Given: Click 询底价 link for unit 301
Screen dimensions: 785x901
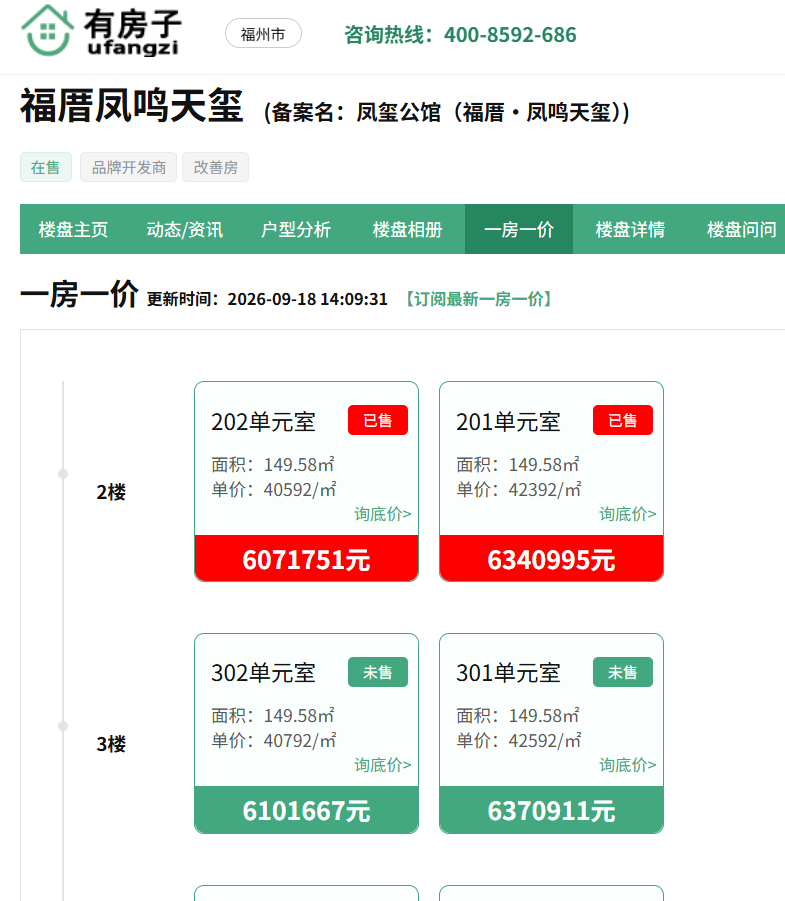Looking at the screenshot, I should (x=628, y=765).
